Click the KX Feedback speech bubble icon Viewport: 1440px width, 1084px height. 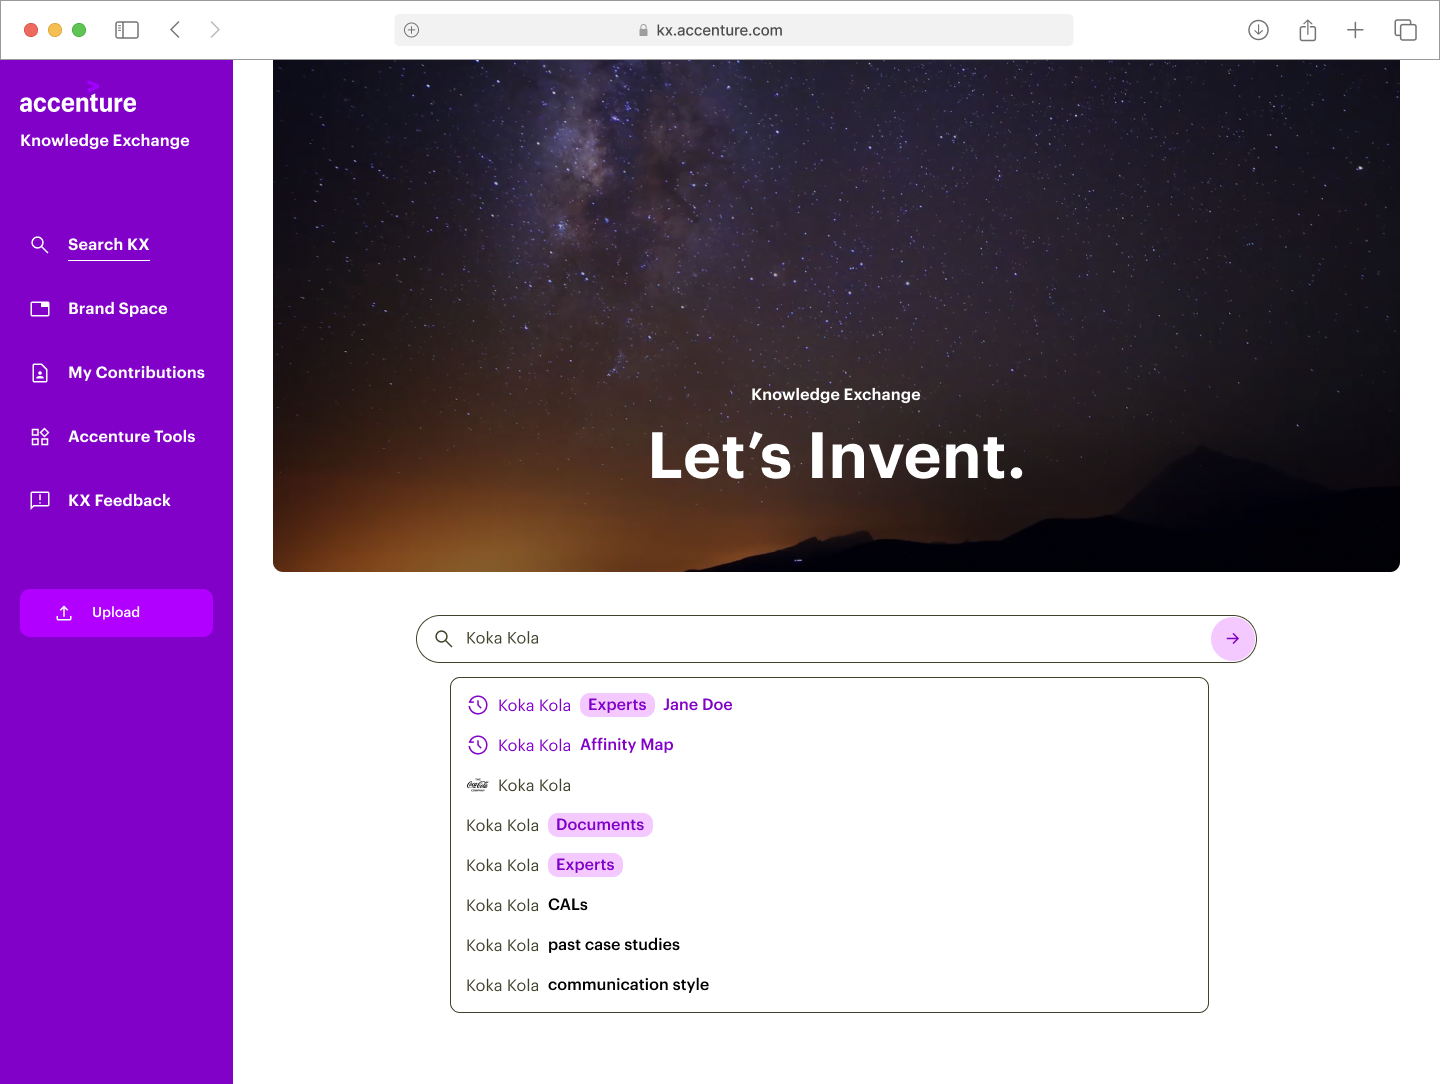point(40,500)
